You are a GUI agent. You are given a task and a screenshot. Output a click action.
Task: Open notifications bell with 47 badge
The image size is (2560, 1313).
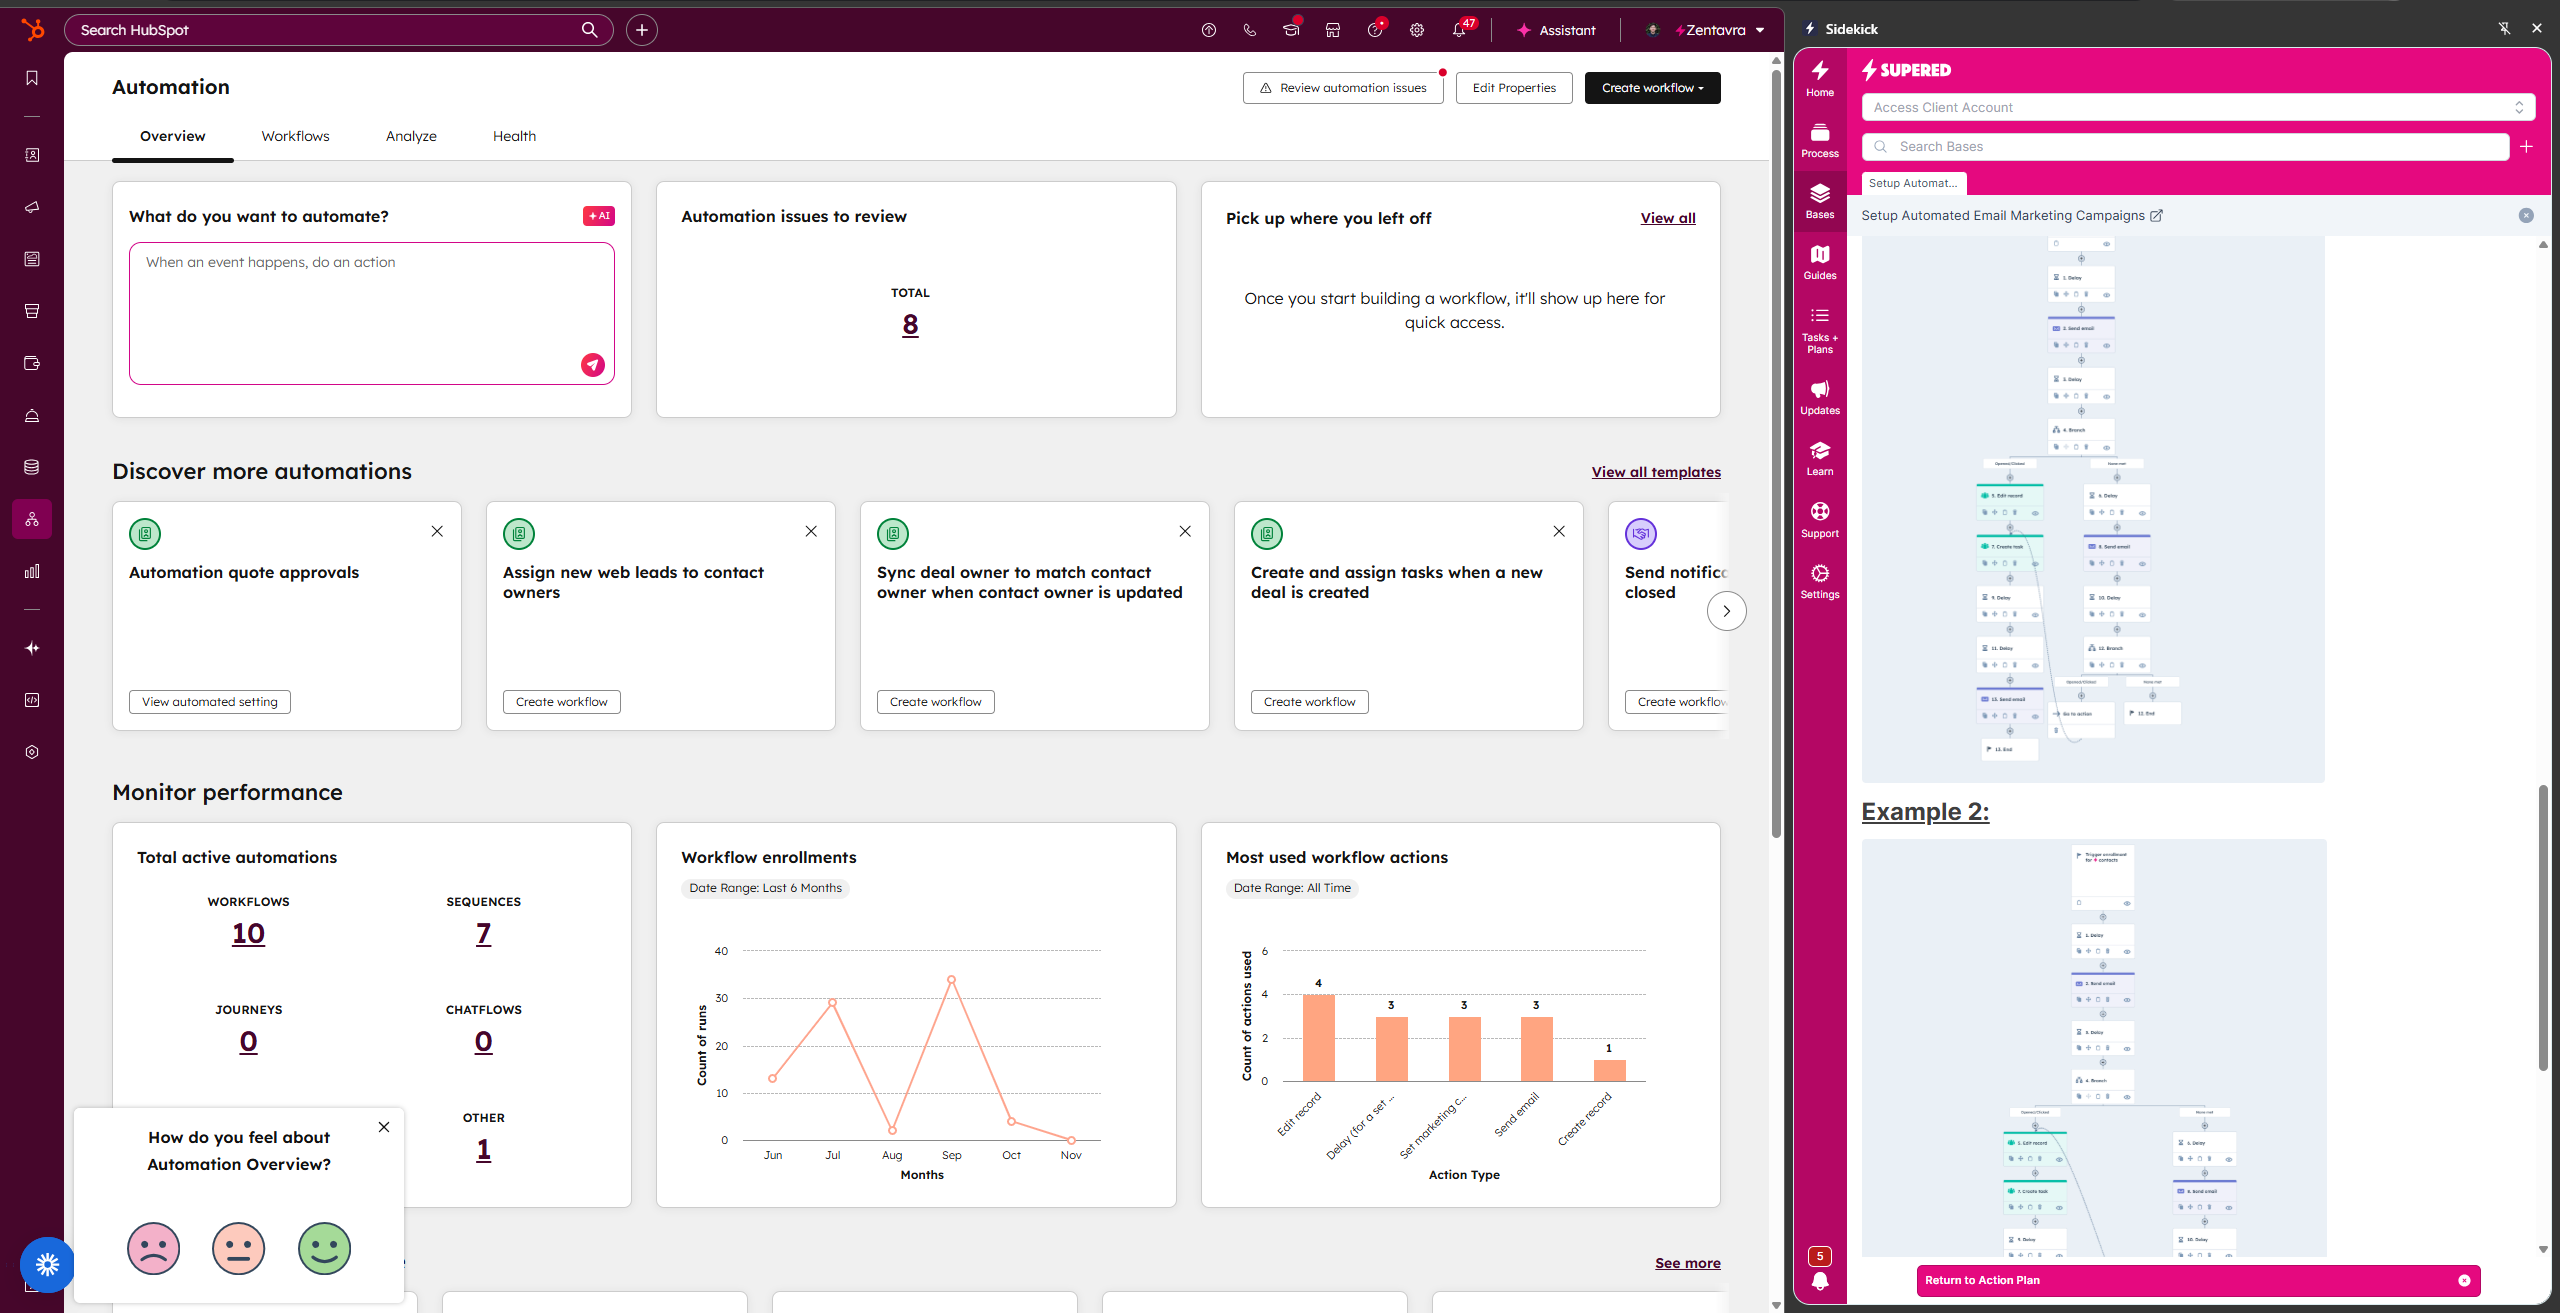(1460, 30)
